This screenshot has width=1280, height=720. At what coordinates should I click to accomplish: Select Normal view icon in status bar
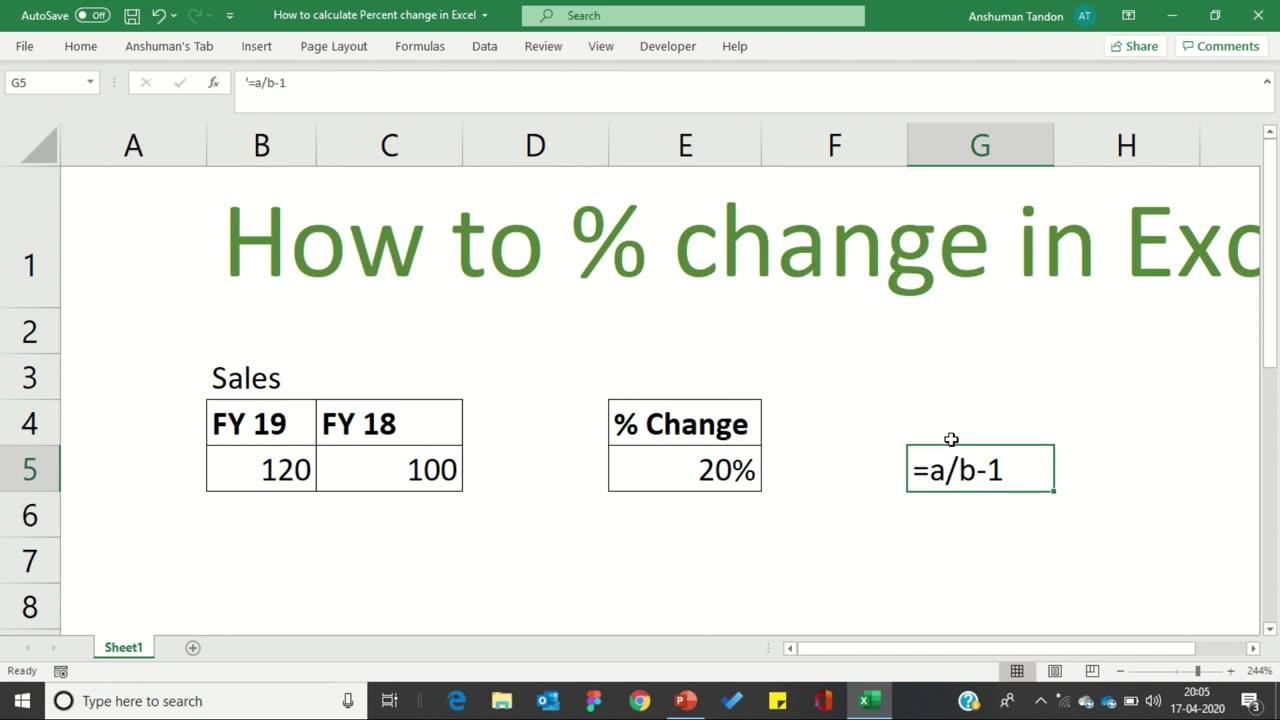(x=1018, y=670)
